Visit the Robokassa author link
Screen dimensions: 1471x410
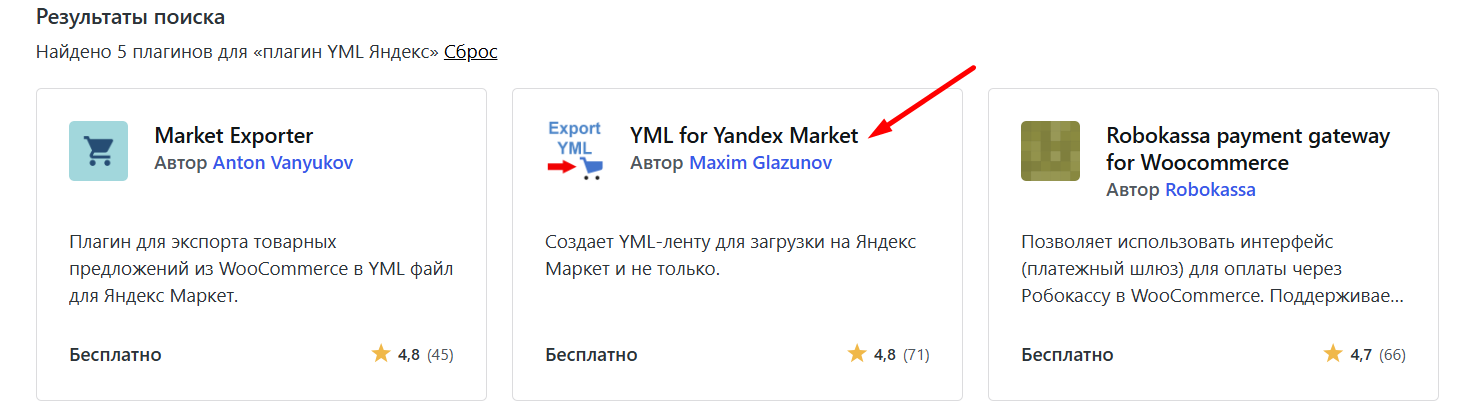coord(1210,189)
